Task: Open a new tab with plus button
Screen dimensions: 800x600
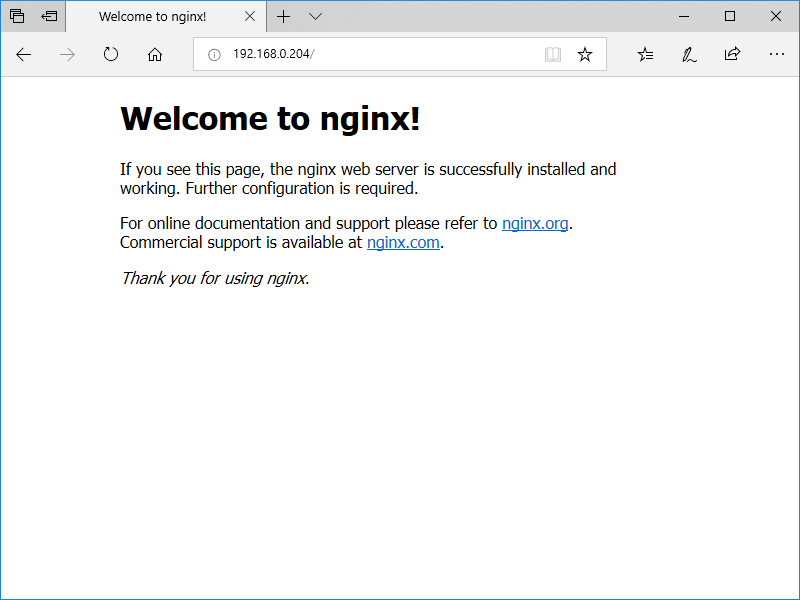Action: coord(284,16)
